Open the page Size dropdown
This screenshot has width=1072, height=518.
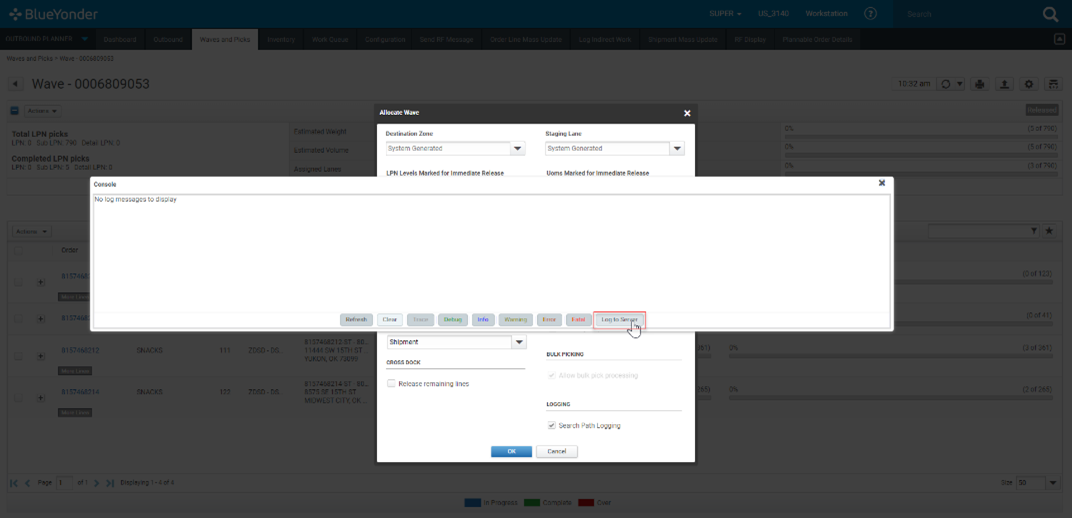point(1052,482)
